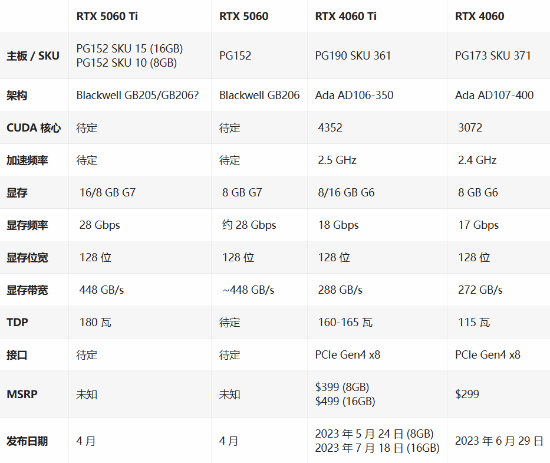Select the Blackwell GB205/GB206? cell

pos(138,95)
